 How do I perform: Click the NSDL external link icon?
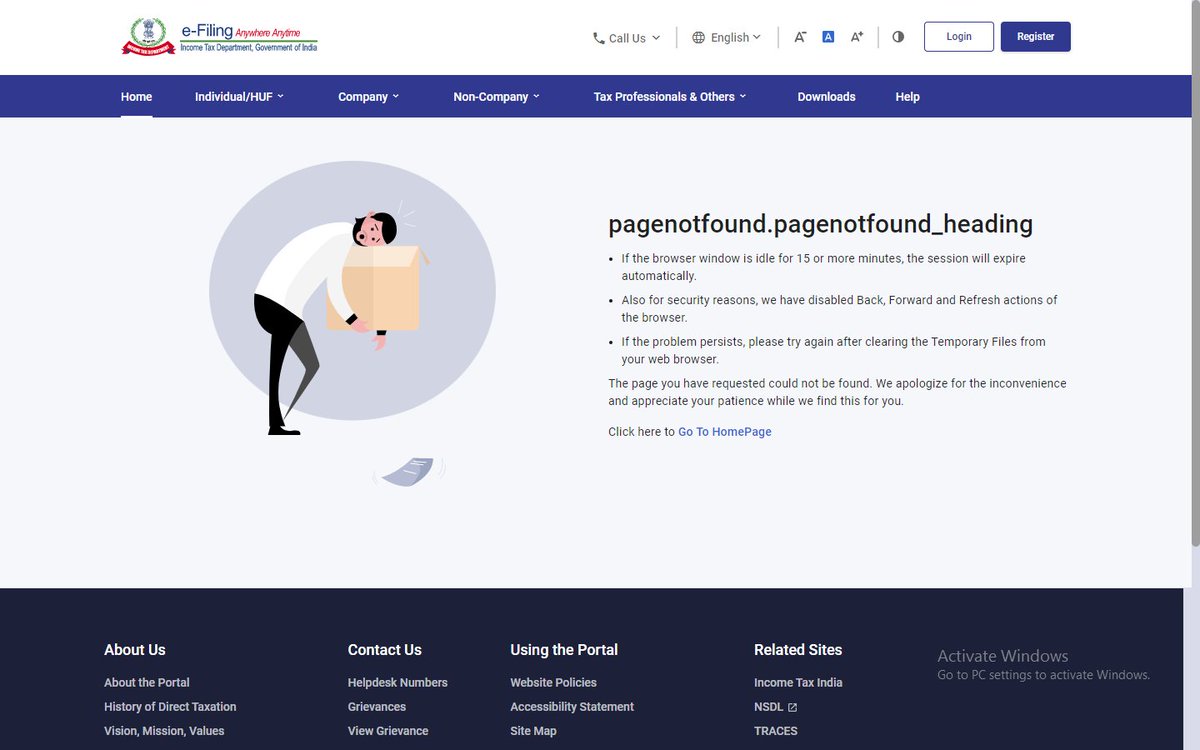tap(792, 707)
